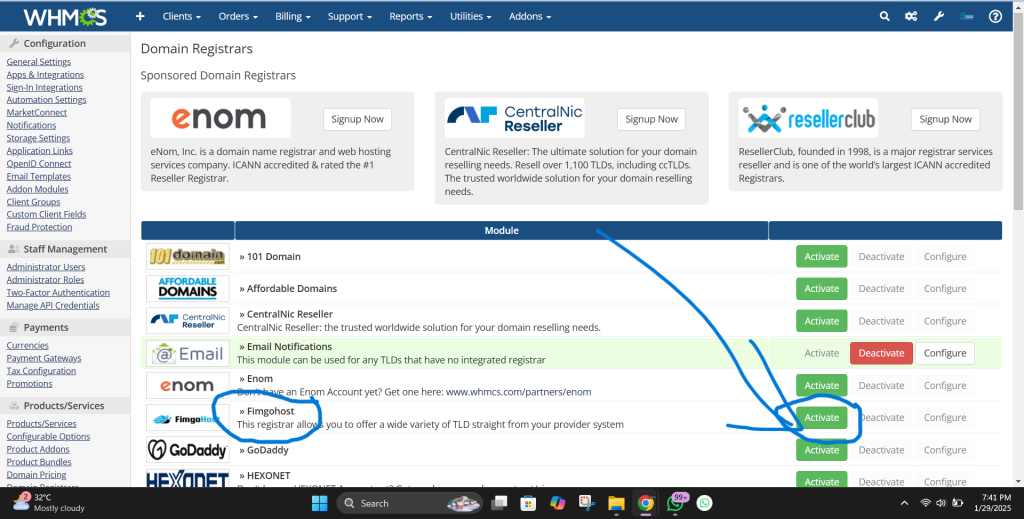
Task: Open Apps & Integrations link
Action: [x=45, y=74]
